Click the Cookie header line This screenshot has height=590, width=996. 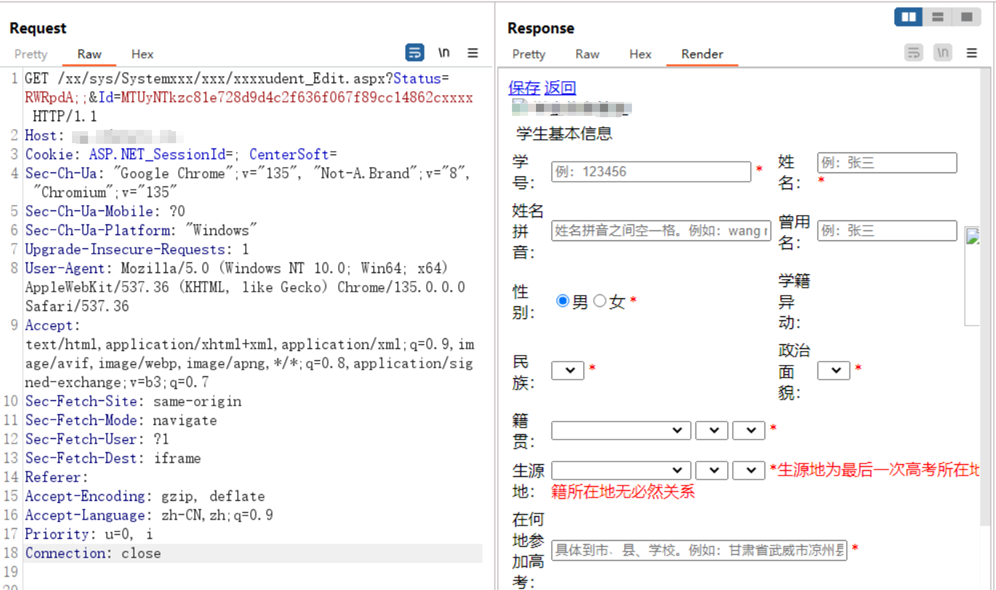pyautogui.click(x=181, y=155)
